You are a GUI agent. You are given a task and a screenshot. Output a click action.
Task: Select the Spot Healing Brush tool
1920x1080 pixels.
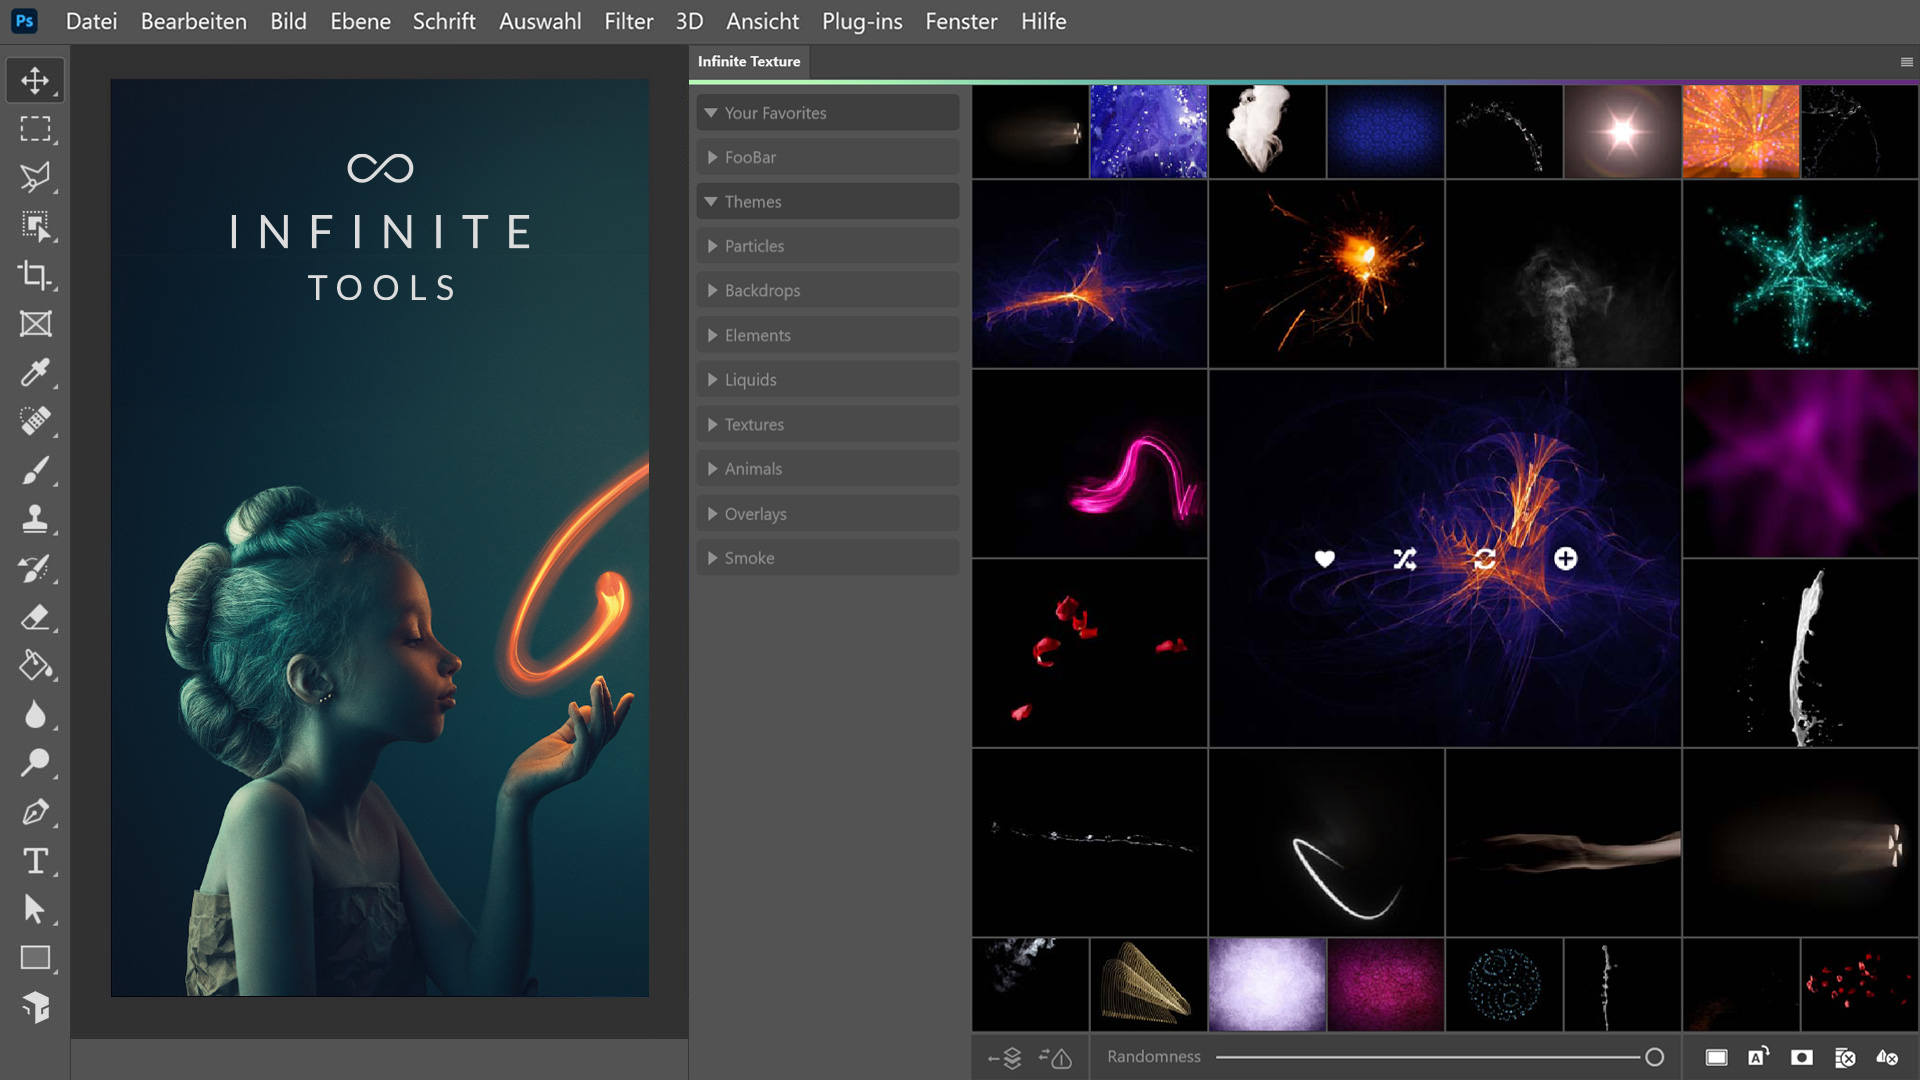click(35, 421)
